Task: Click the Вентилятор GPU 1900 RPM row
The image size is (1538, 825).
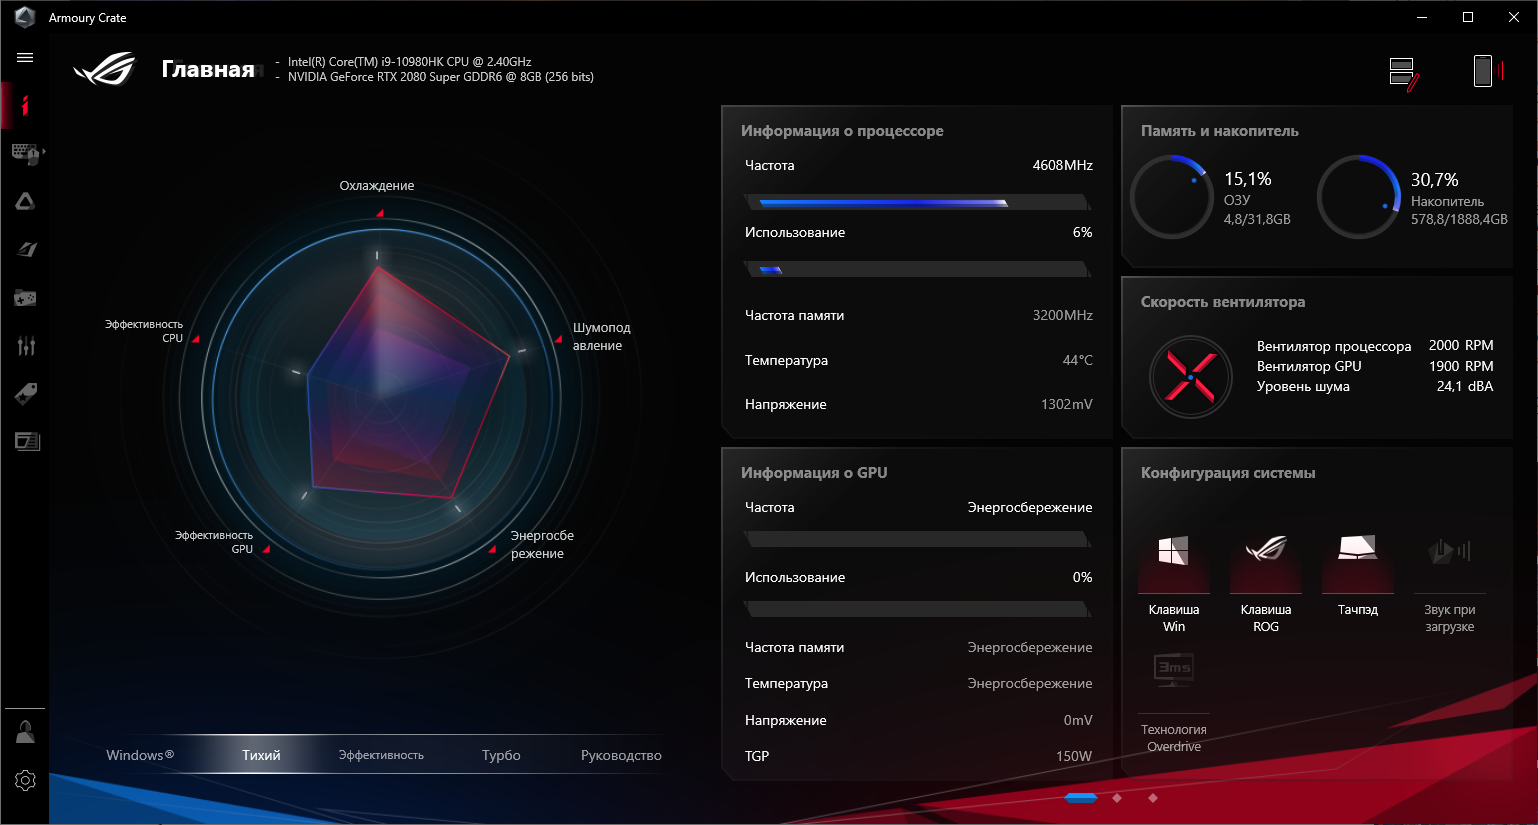Action: [x=1375, y=366]
